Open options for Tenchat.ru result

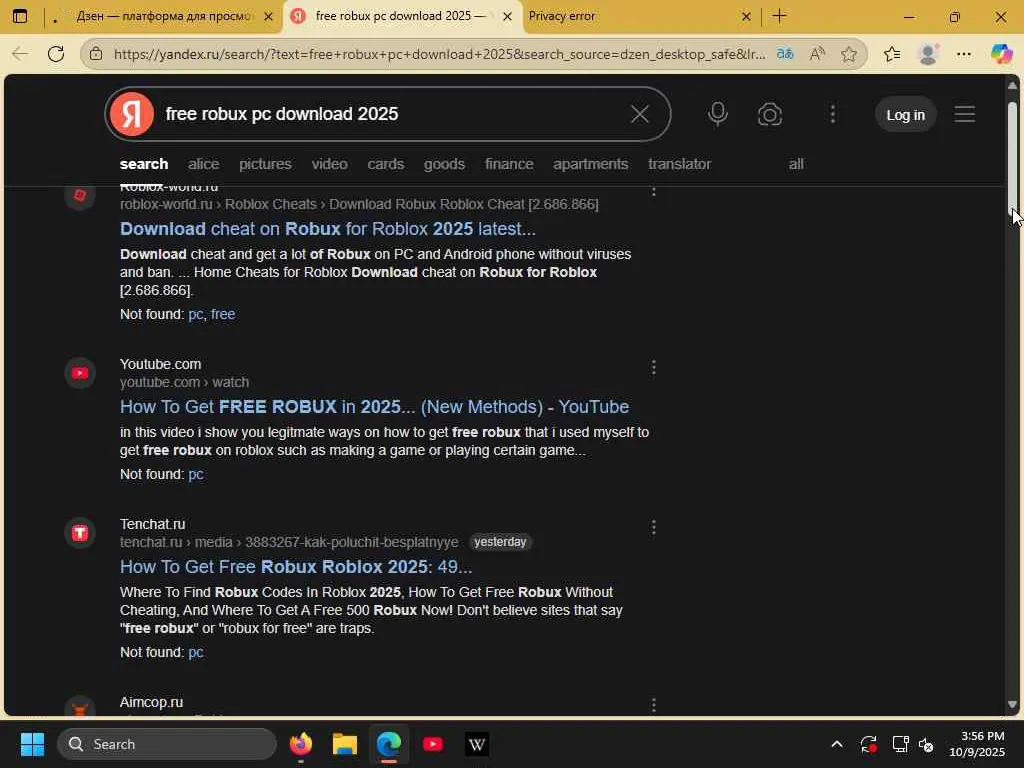654,528
